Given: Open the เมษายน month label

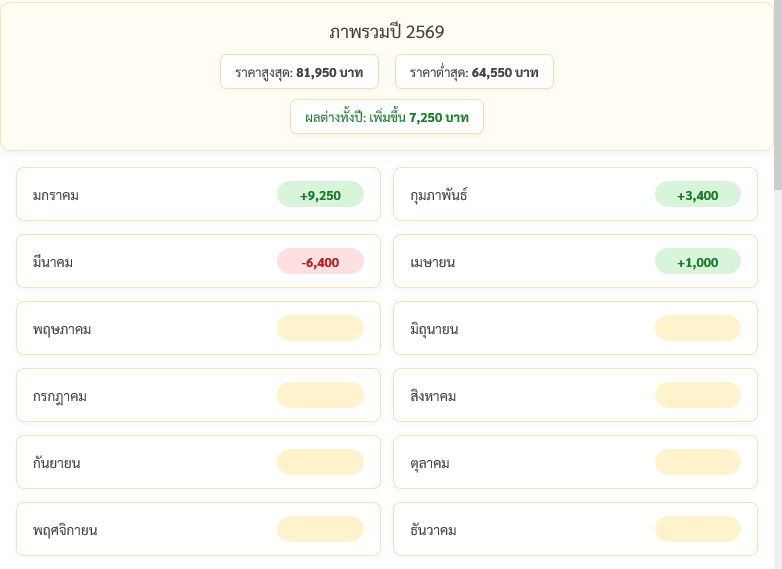Looking at the screenshot, I should click(x=433, y=262).
